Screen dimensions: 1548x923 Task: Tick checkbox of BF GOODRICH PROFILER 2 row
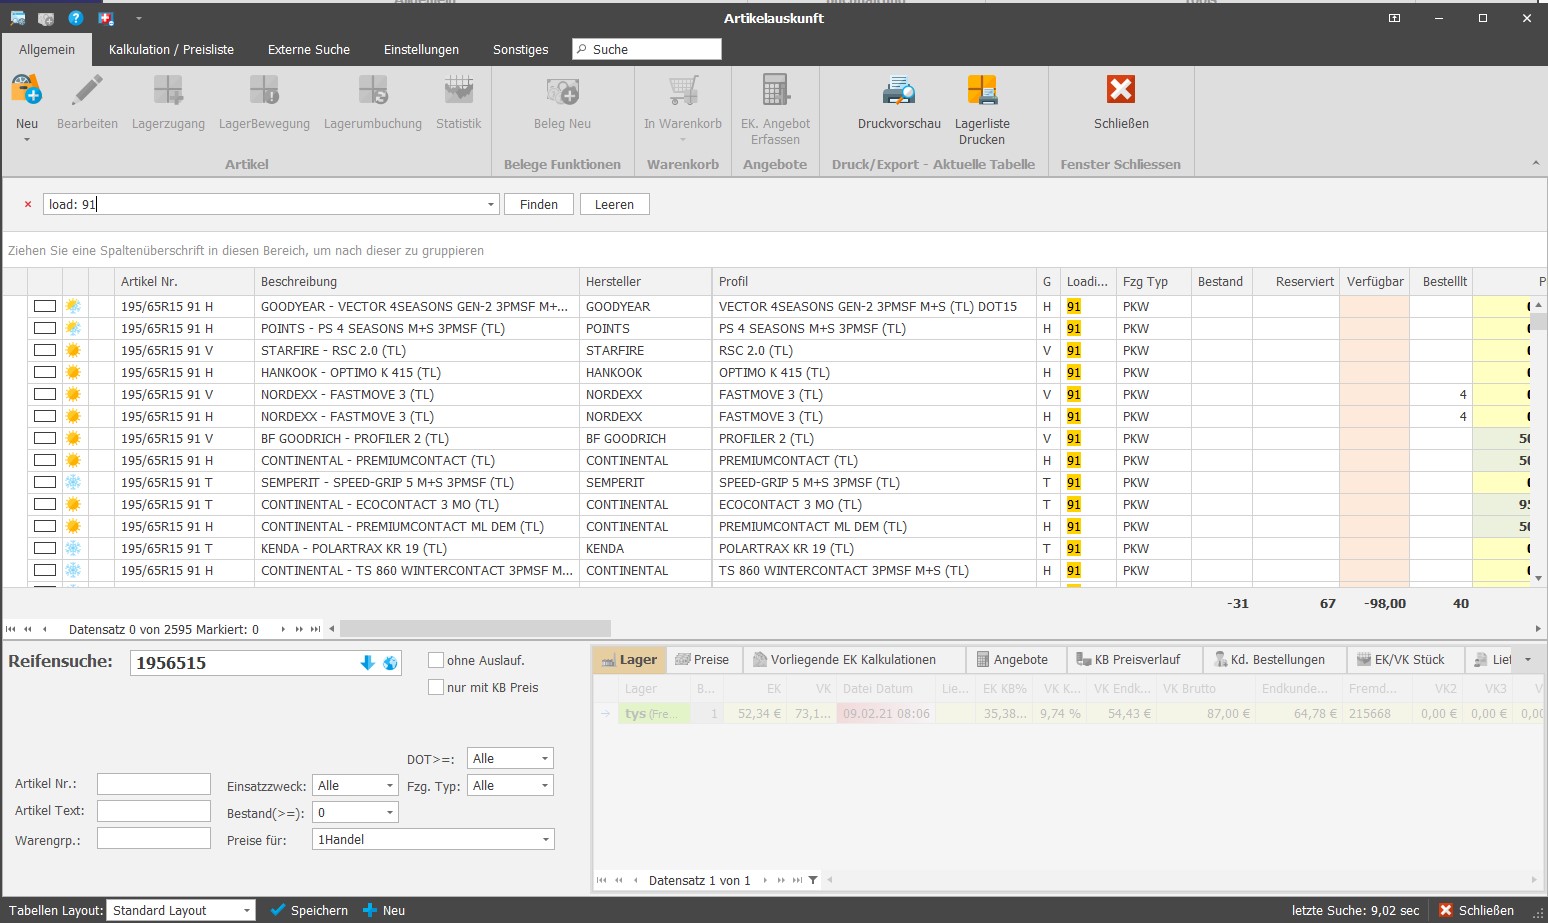tap(45, 438)
